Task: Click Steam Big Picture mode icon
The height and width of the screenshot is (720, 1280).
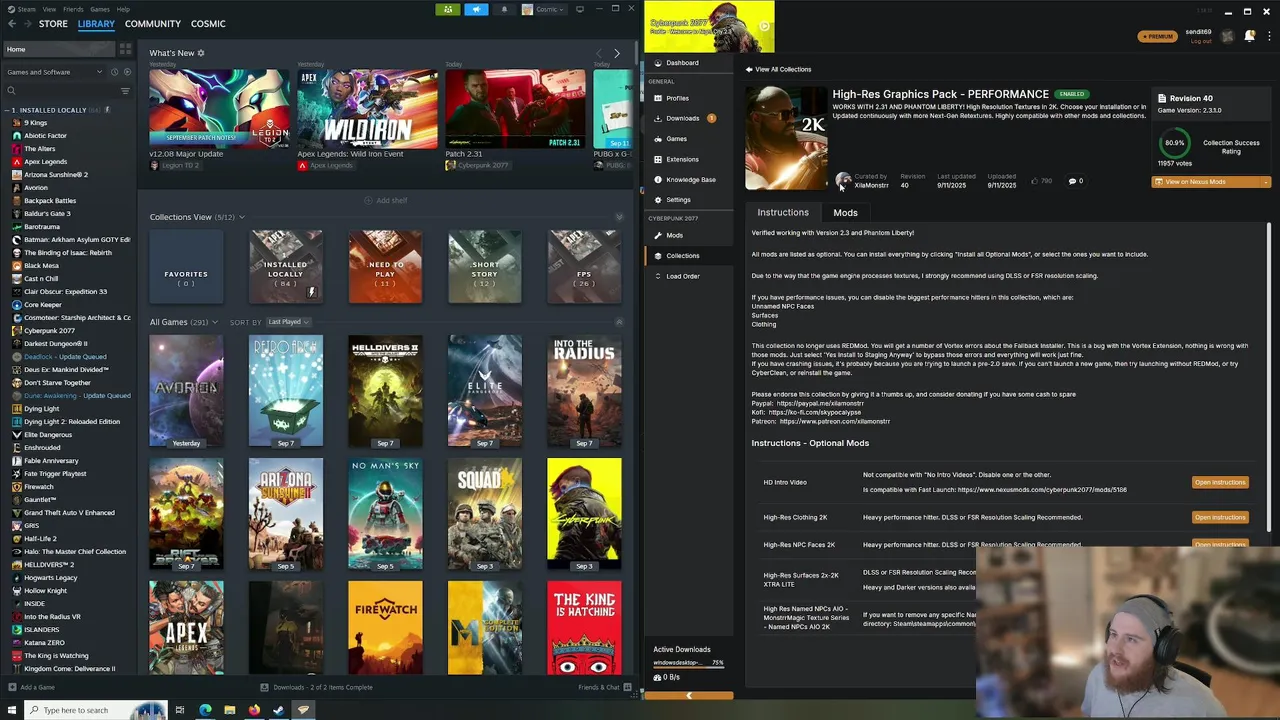Action: pyautogui.click(x=580, y=9)
